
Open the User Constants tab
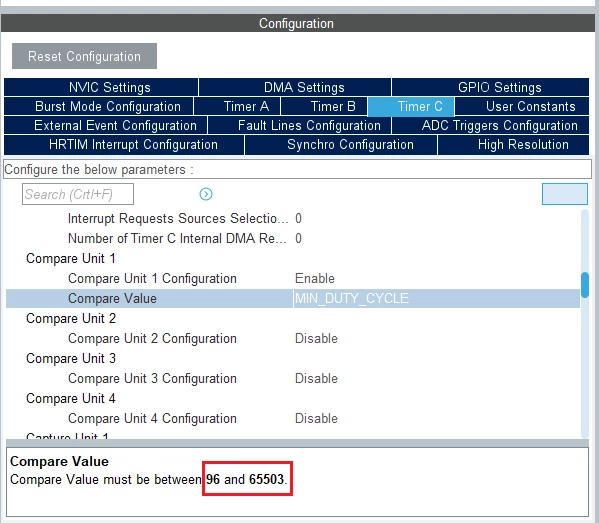point(522,106)
